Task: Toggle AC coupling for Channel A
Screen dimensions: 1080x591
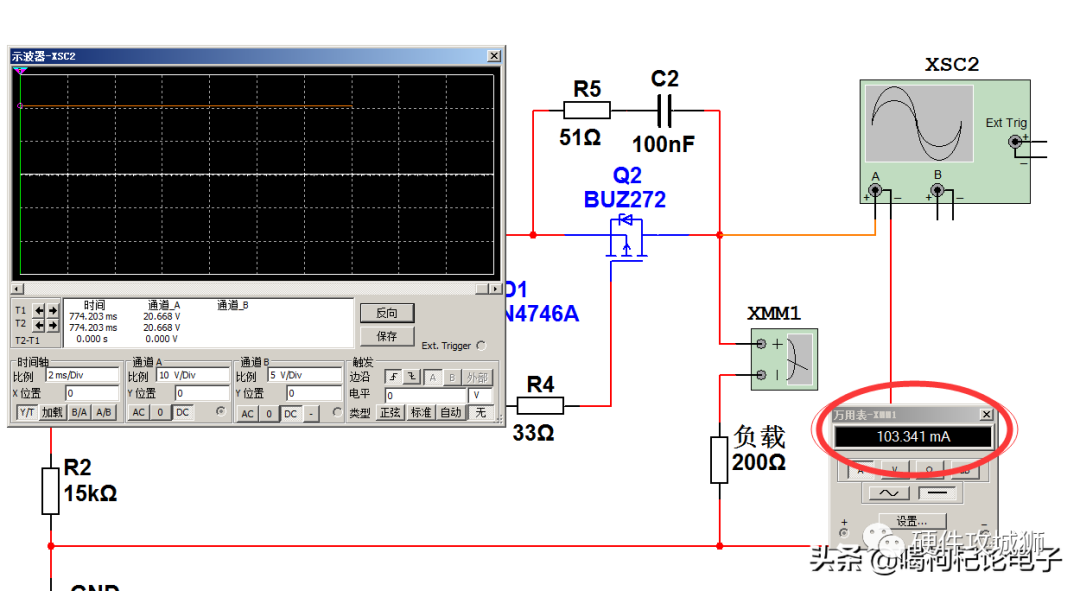Action: click(140, 412)
